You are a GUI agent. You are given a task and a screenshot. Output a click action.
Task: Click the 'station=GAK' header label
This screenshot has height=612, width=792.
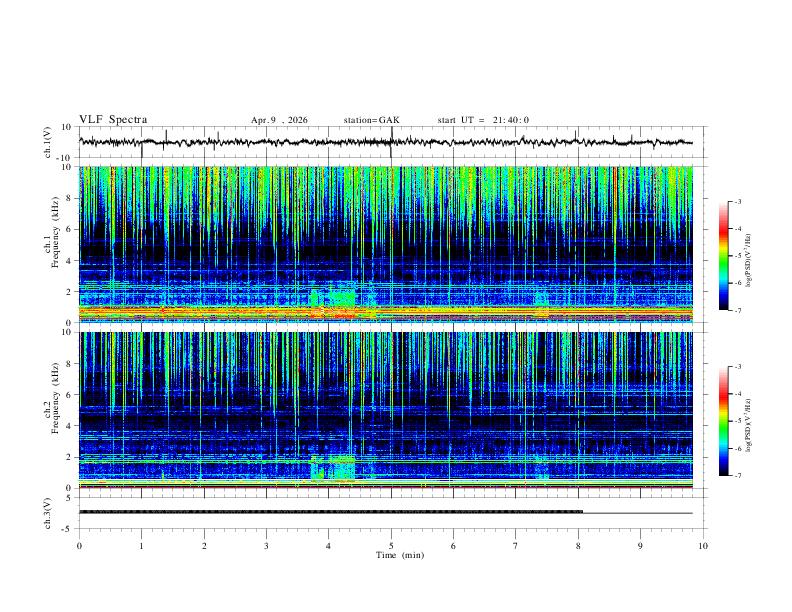[372, 120]
